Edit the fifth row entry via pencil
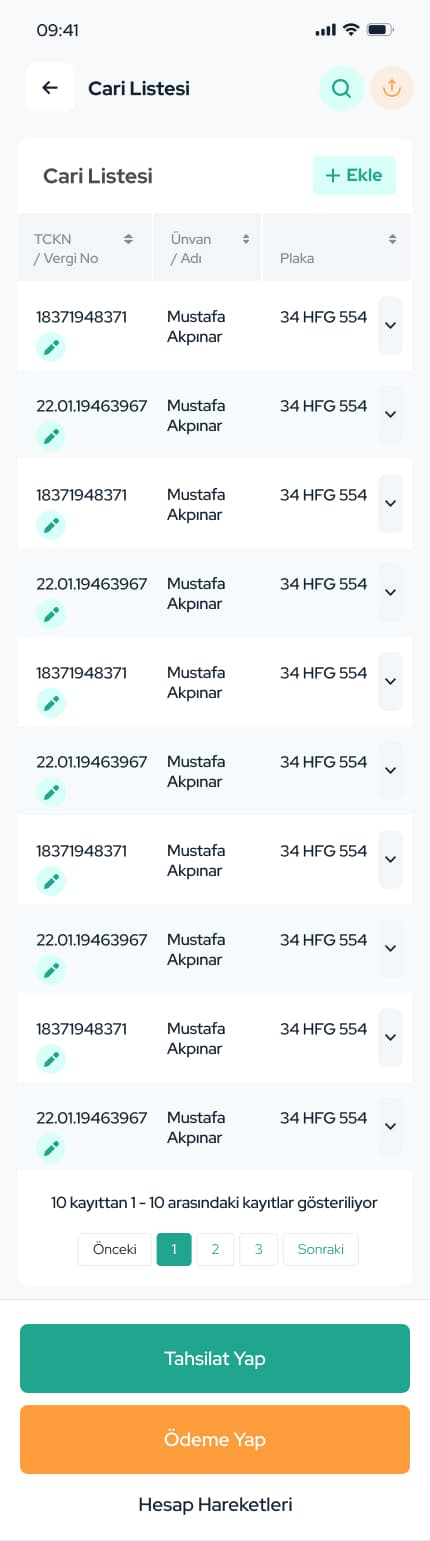430x1541 pixels. pos(51,703)
